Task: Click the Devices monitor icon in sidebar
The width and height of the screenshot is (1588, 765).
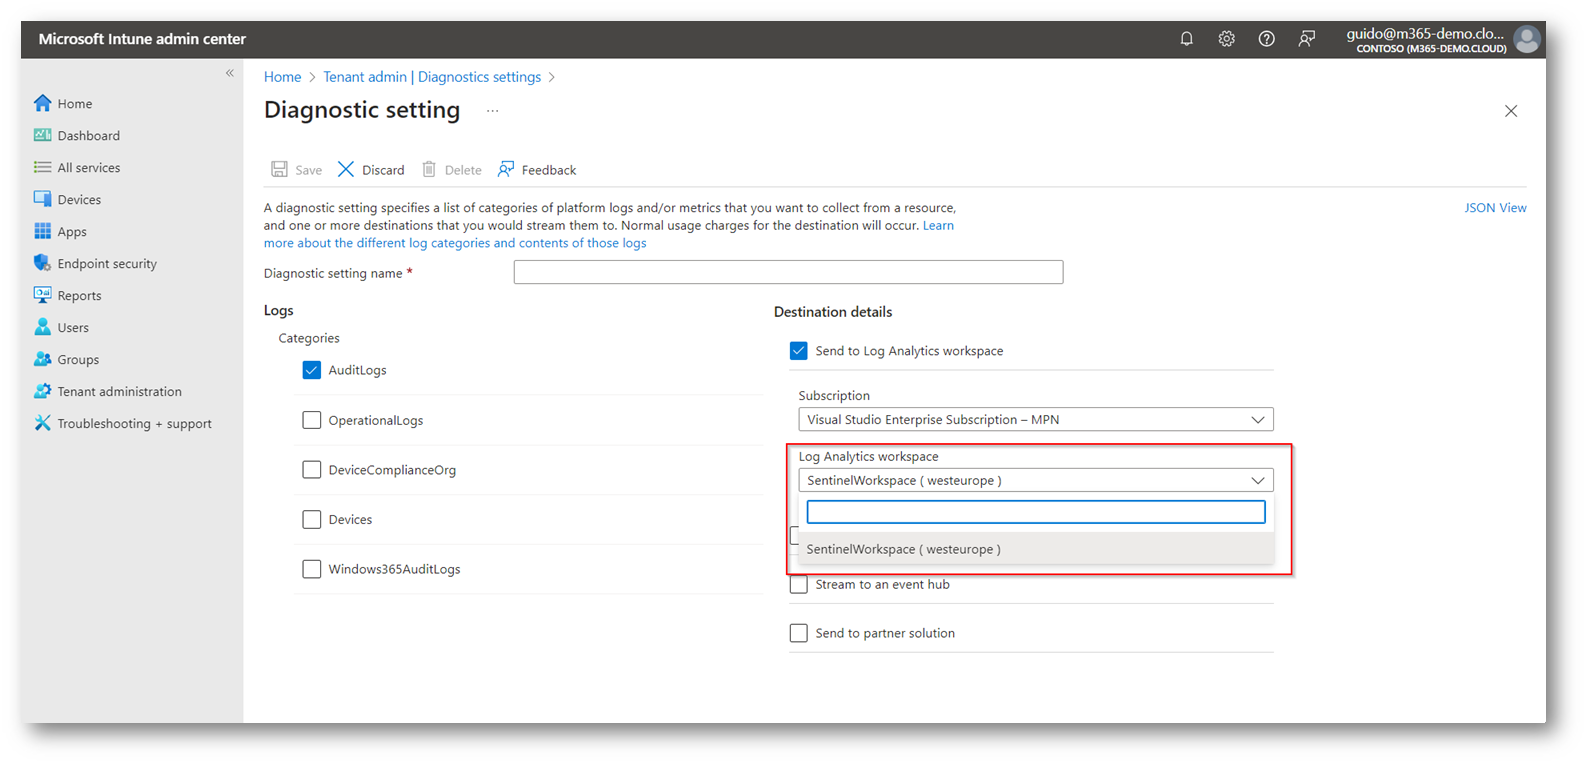Action: 42,199
